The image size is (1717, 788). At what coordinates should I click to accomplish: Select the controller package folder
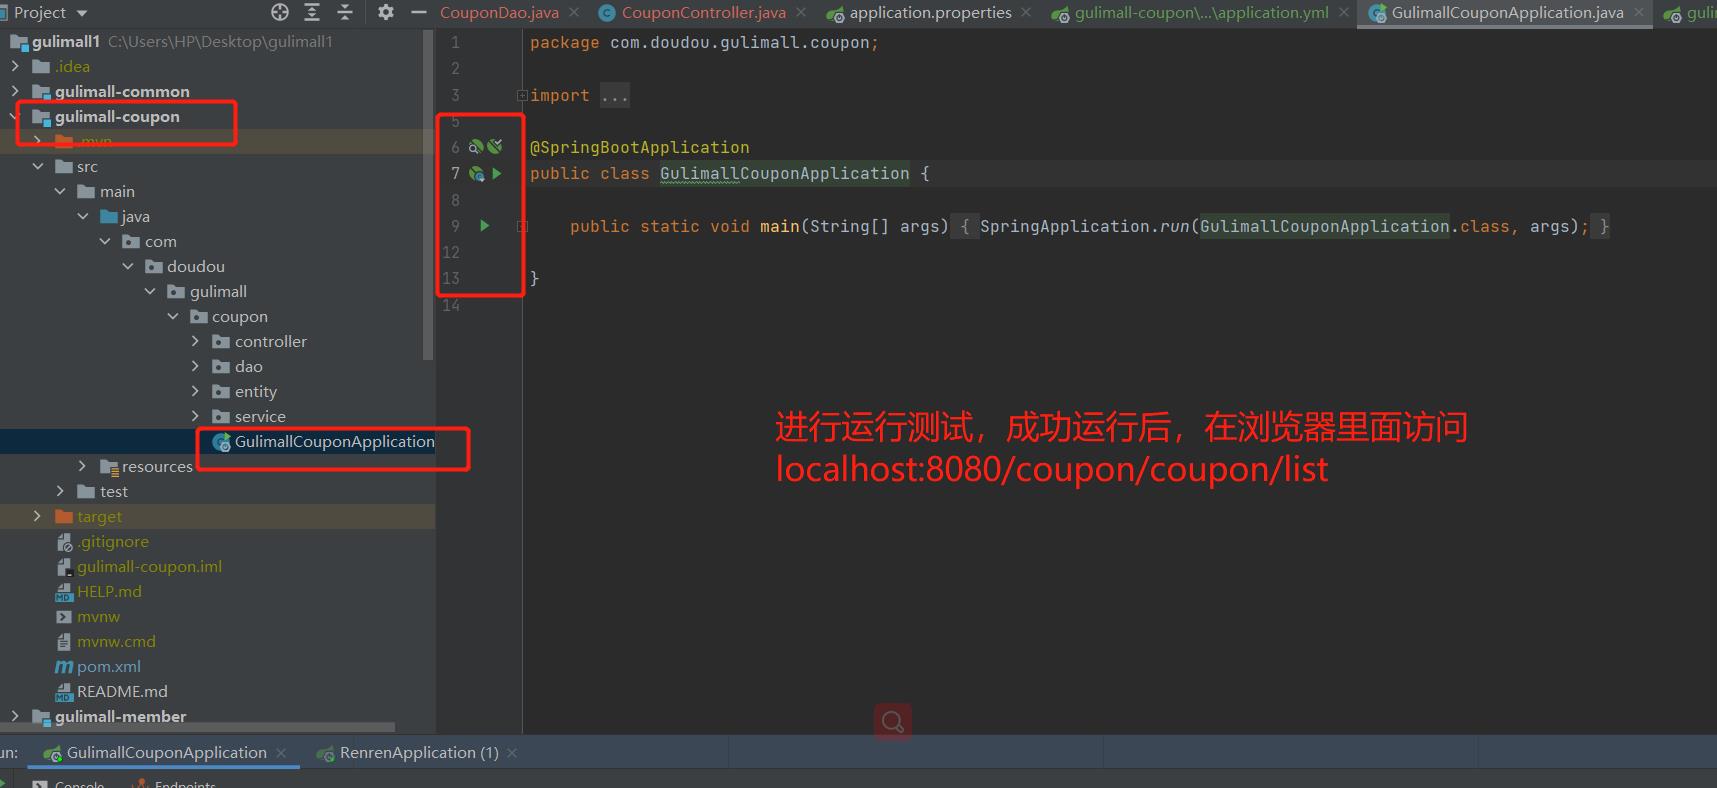click(x=270, y=341)
